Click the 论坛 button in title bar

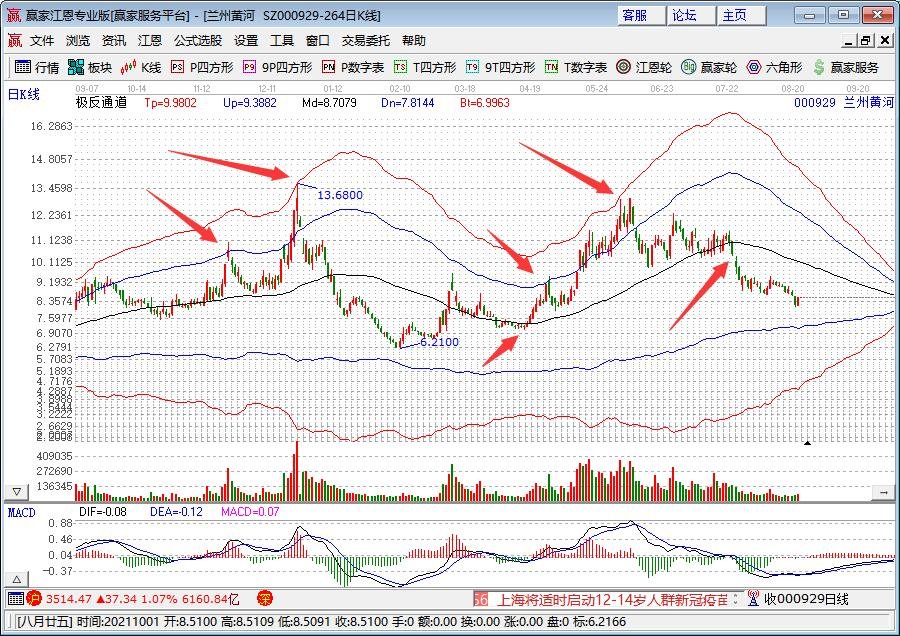pos(691,15)
